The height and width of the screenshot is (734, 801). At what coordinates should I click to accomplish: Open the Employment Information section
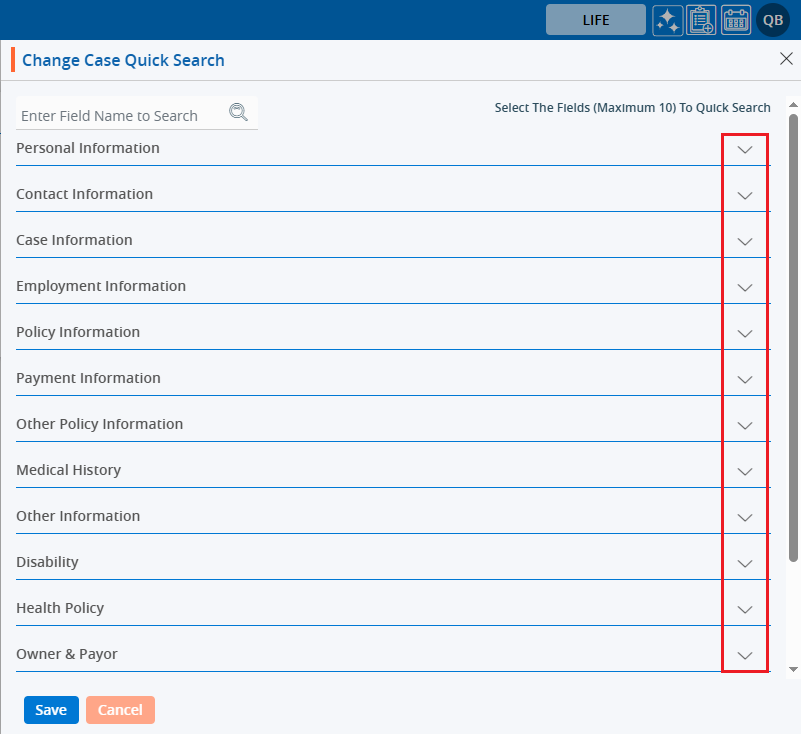click(x=745, y=287)
